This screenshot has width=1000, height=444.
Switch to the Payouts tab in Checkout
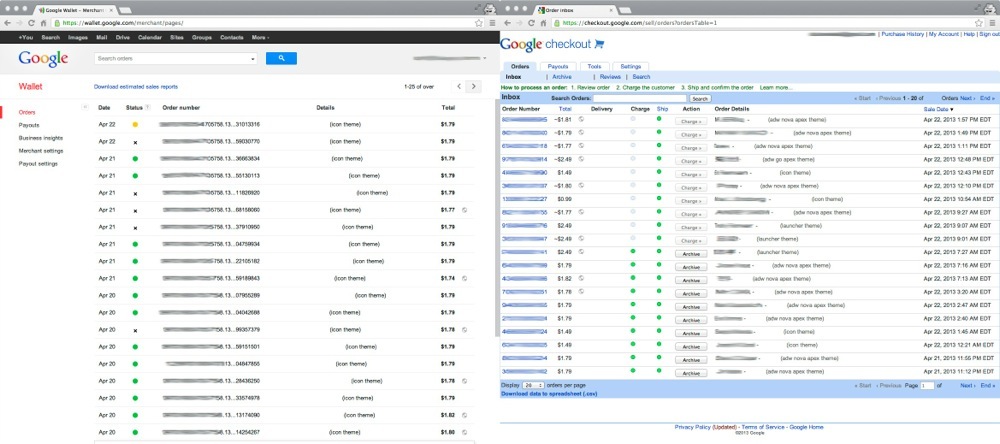pos(557,66)
